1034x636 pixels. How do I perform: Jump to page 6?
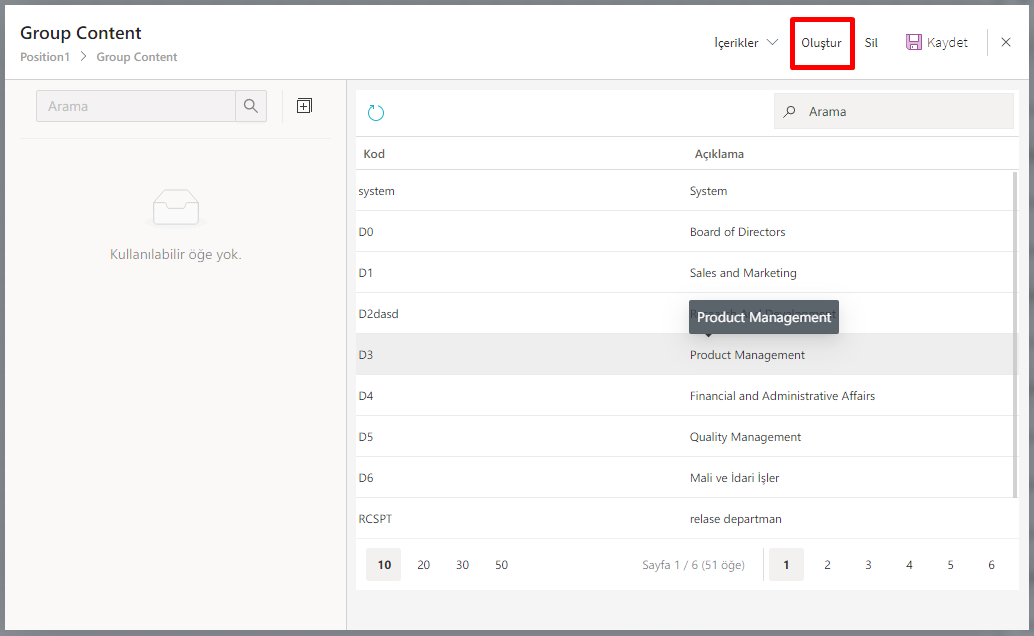click(991, 565)
